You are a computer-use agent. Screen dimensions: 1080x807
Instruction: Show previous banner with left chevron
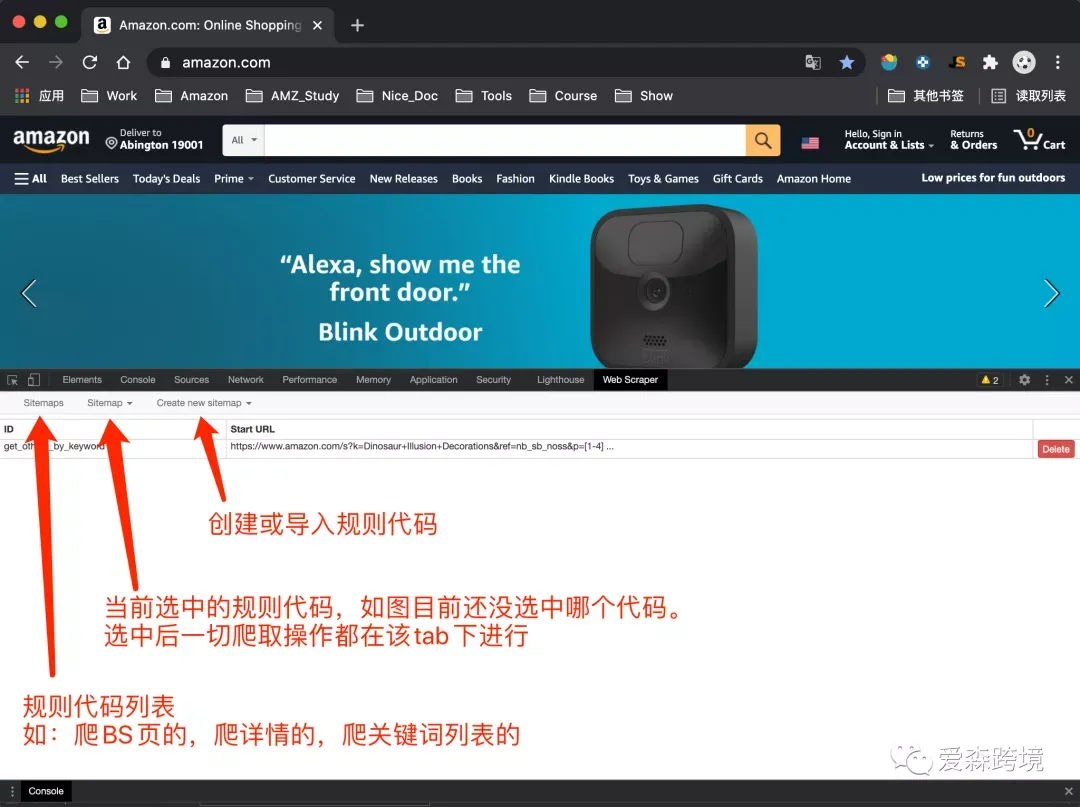point(28,293)
